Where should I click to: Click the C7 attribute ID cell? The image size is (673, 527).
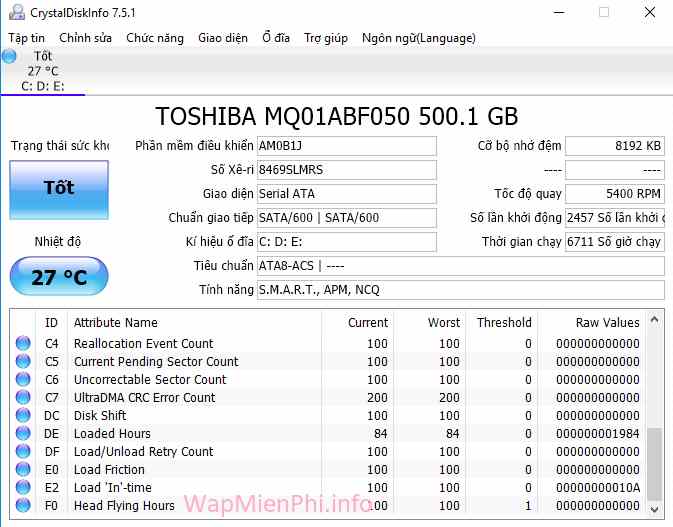[x=52, y=398]
